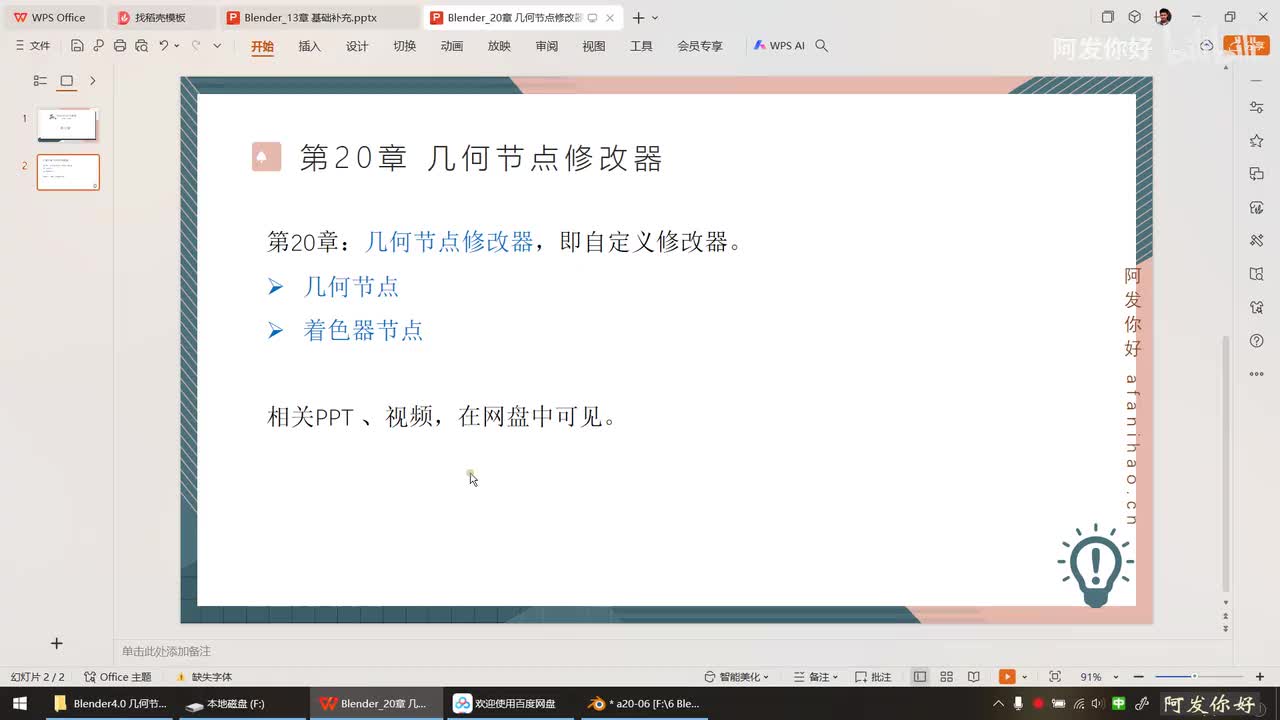Select the 开始 ribbon tab
The width and height of the screenshot is (1280, 720).
(262, 46)
